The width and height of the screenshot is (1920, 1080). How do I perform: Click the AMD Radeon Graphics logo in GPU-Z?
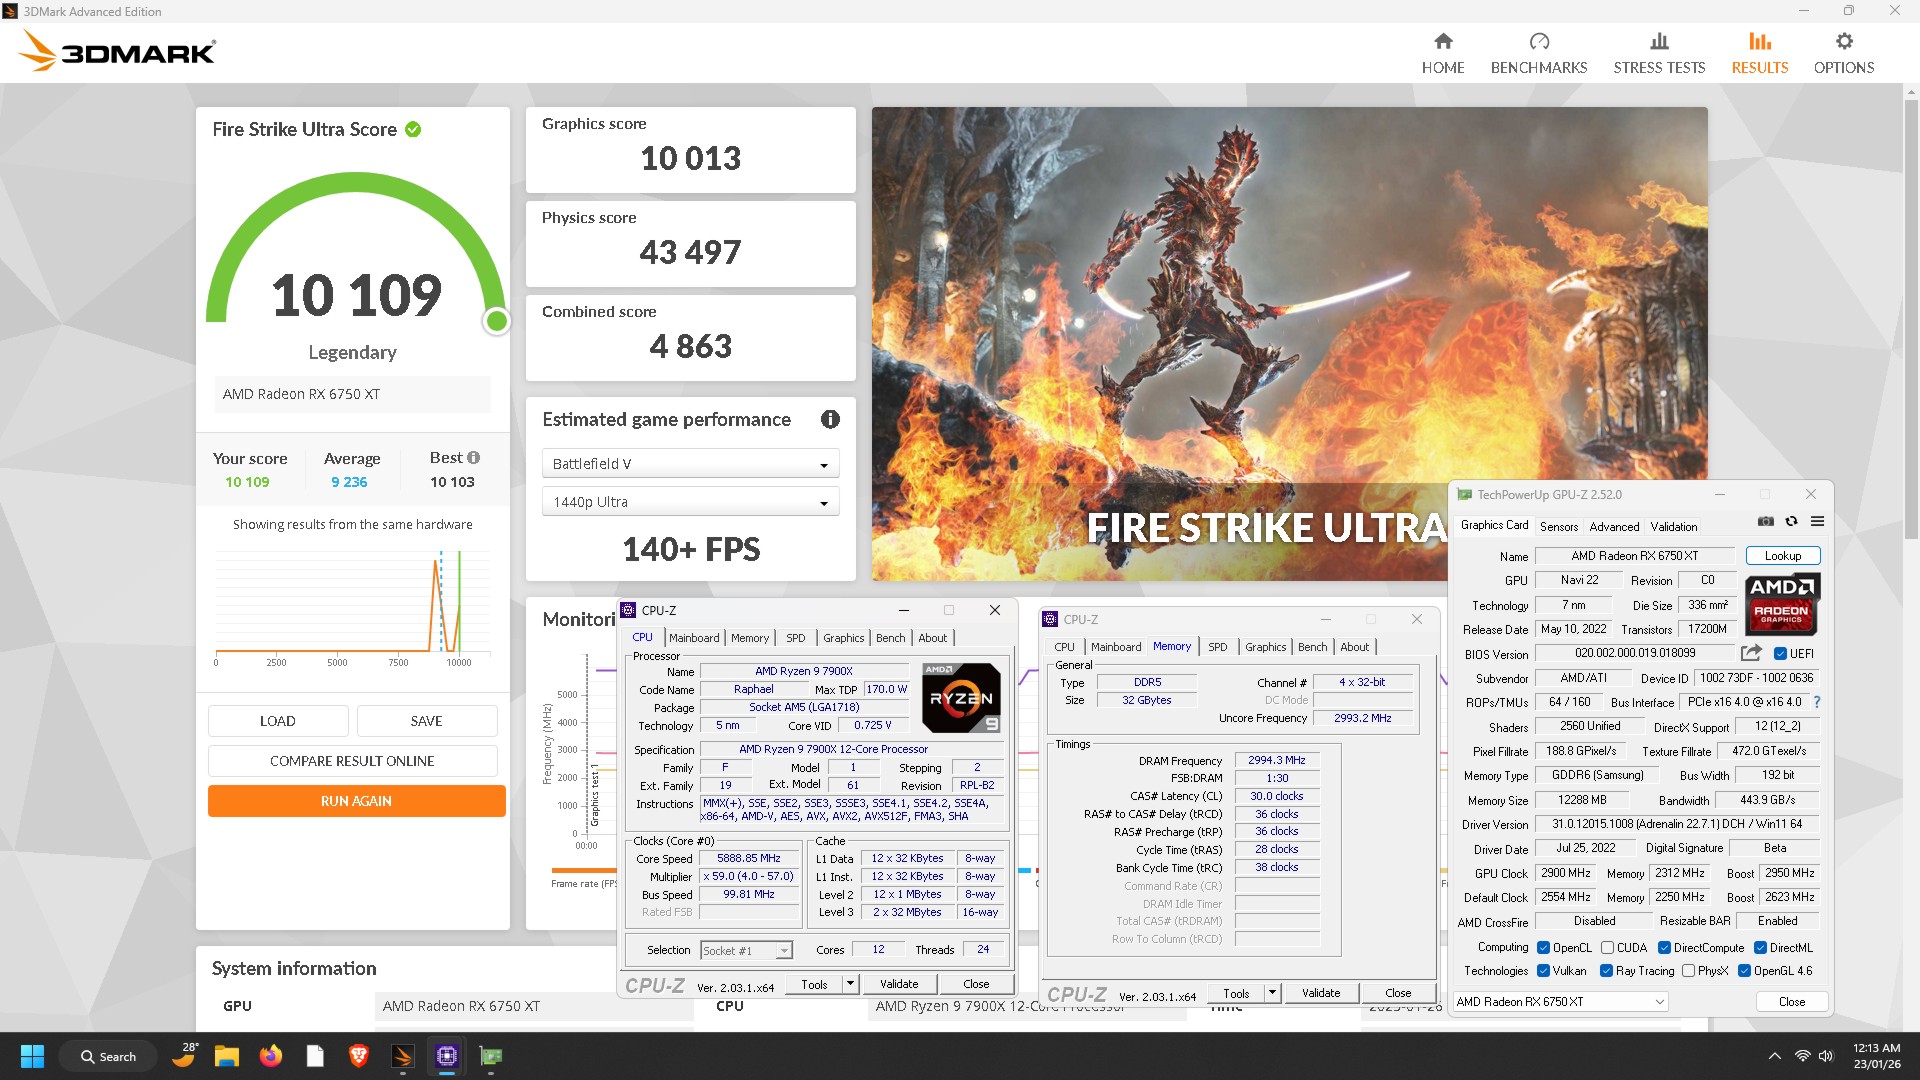pos(1781,604)
